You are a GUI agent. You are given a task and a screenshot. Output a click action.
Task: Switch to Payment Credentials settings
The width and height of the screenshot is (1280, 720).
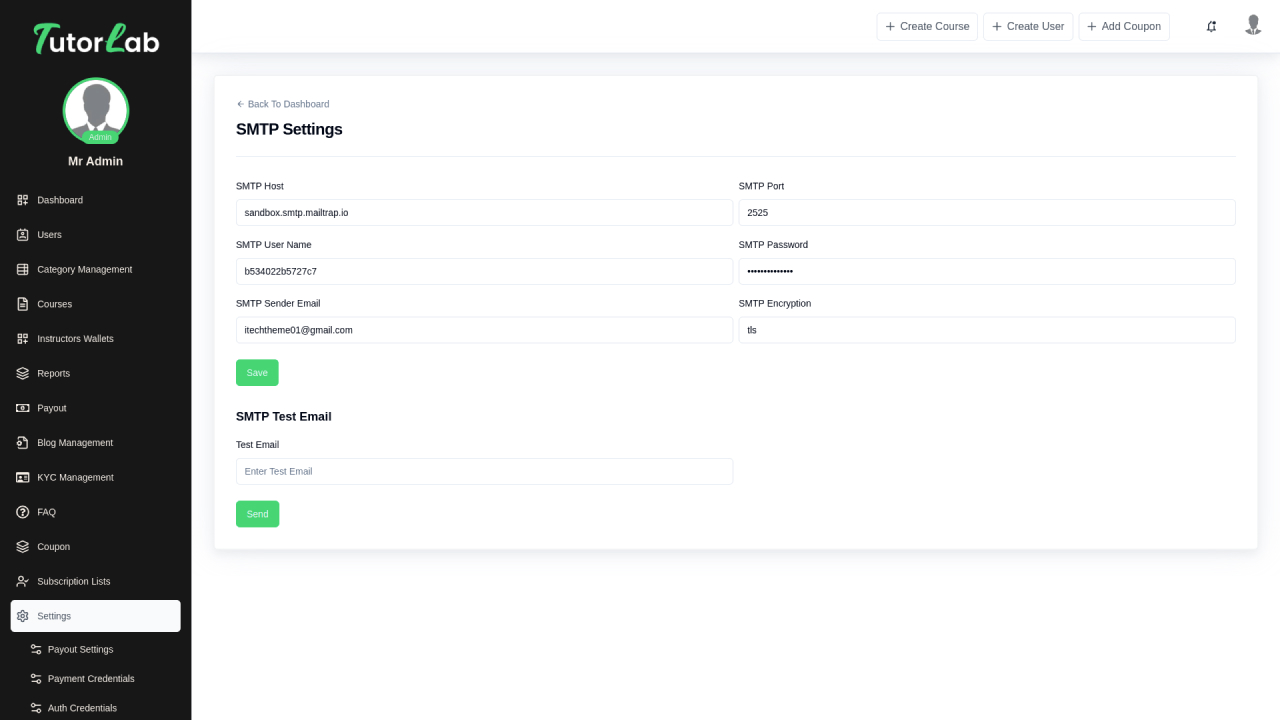pos(91,679)
